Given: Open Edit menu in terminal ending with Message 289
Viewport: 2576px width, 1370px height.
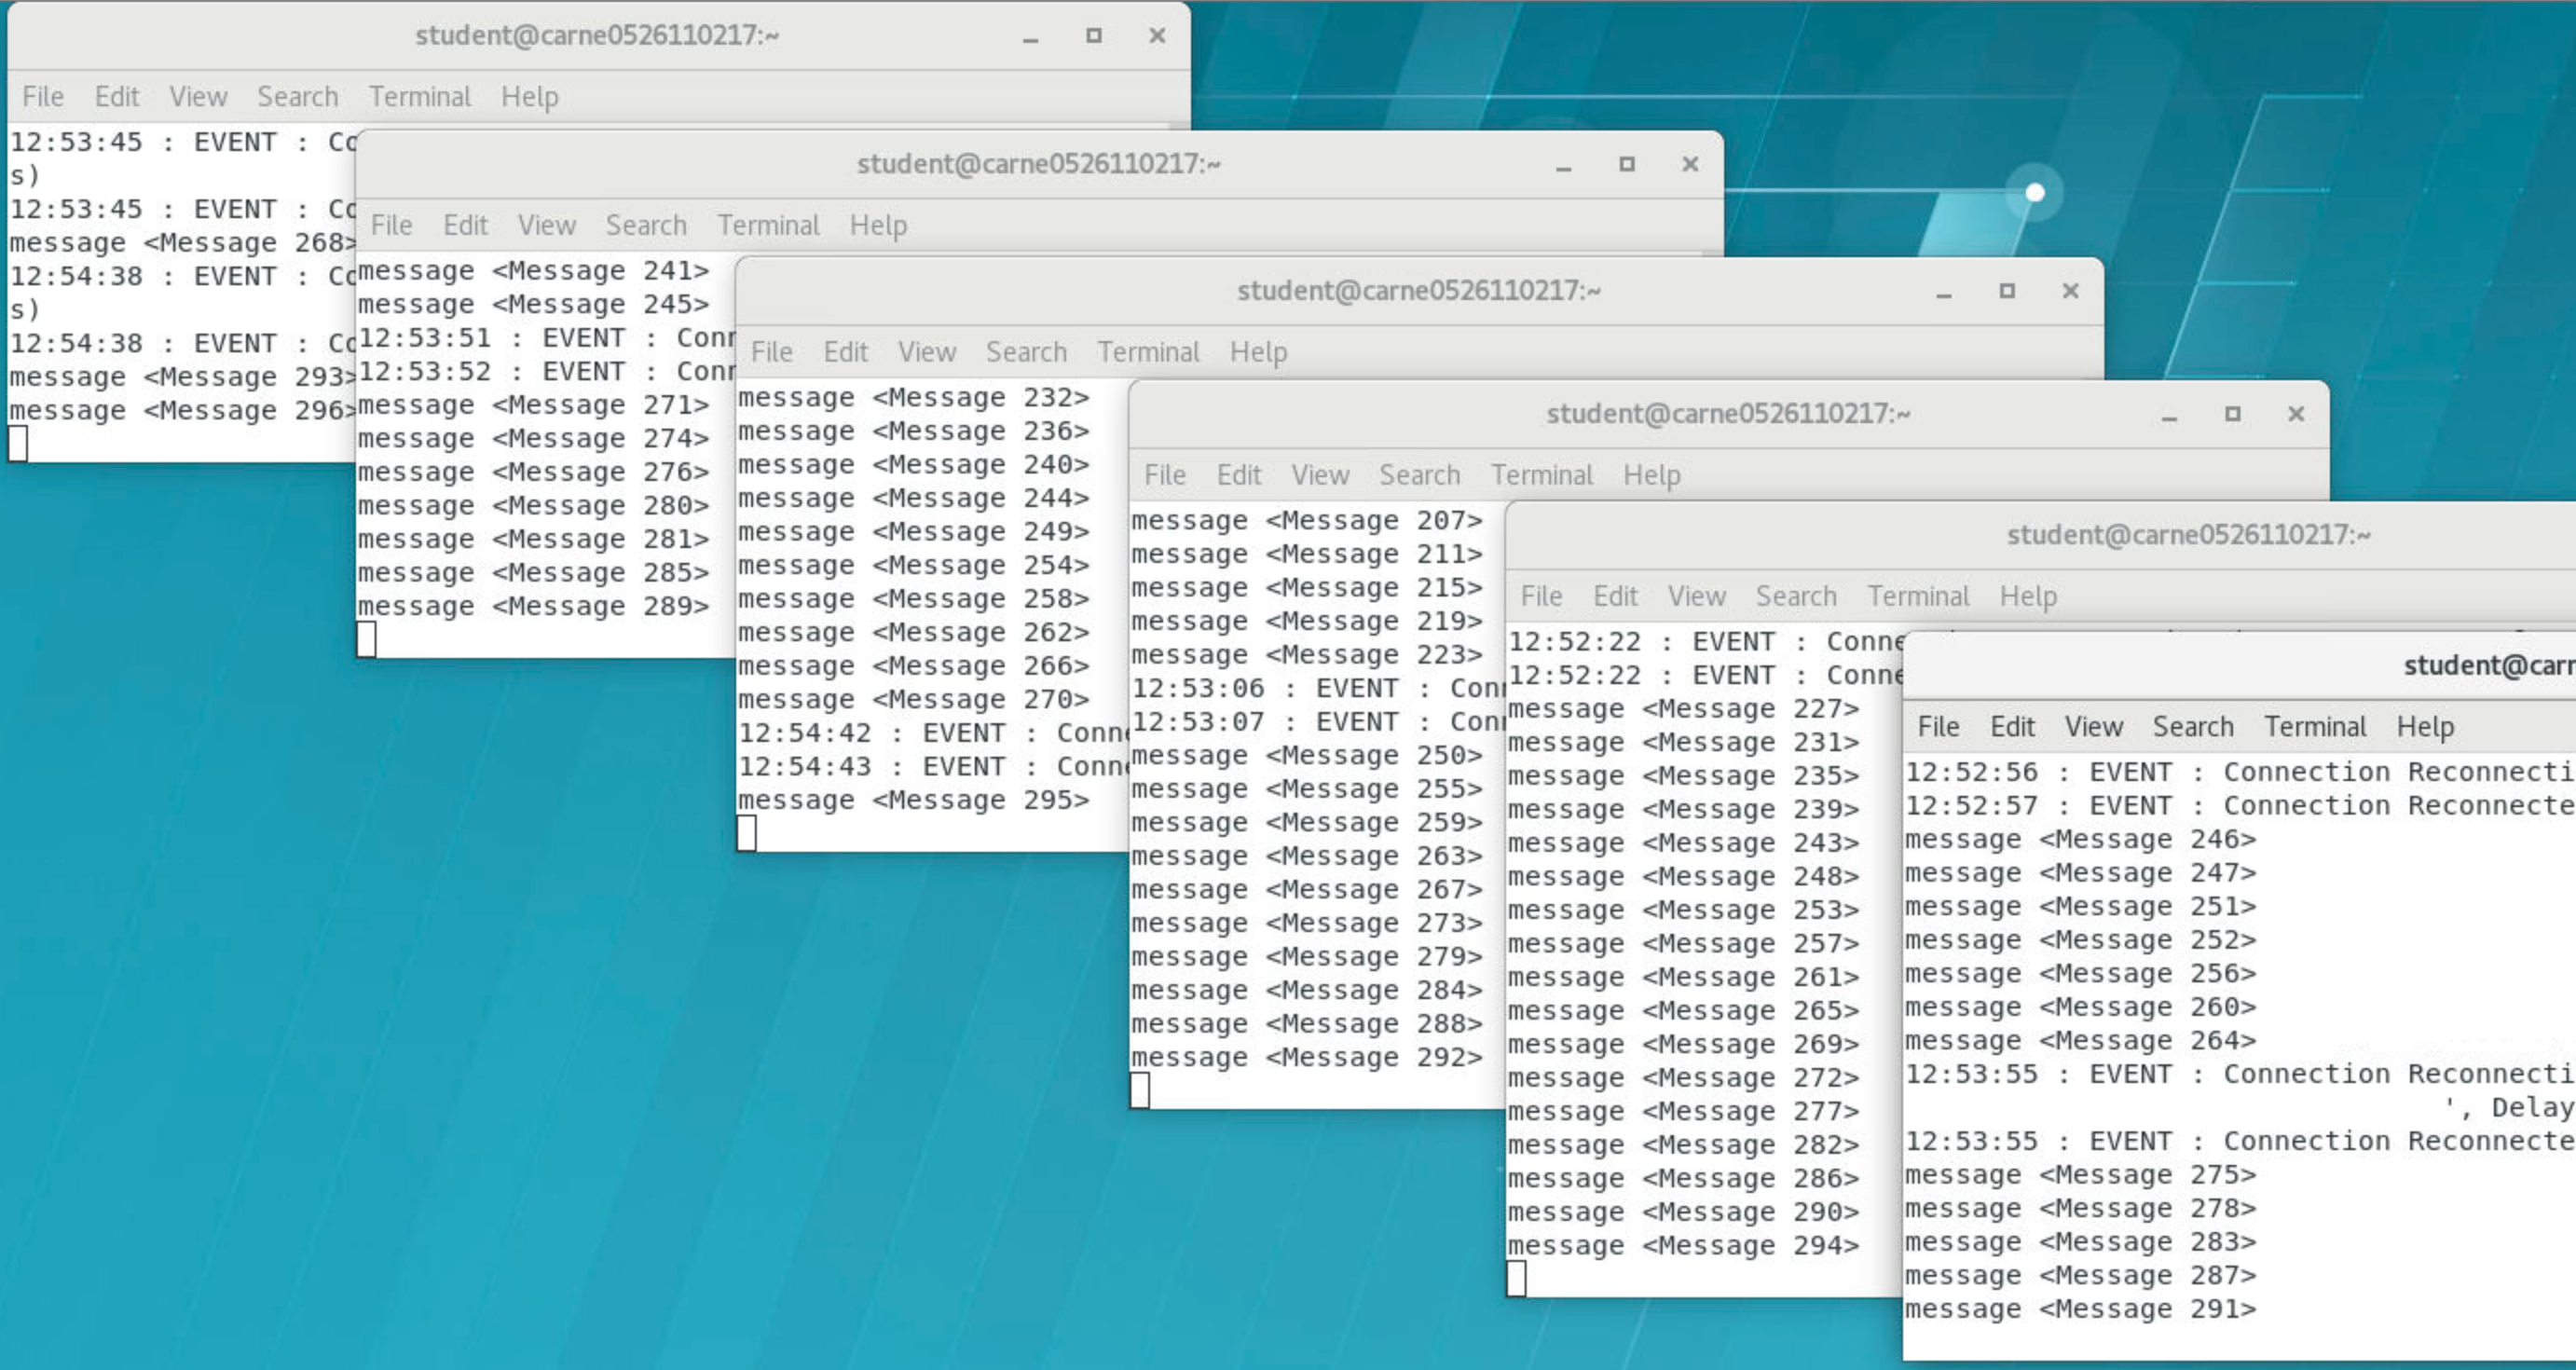Looking at the screenshot, I should pyautogui.click(x=466, y=225).
